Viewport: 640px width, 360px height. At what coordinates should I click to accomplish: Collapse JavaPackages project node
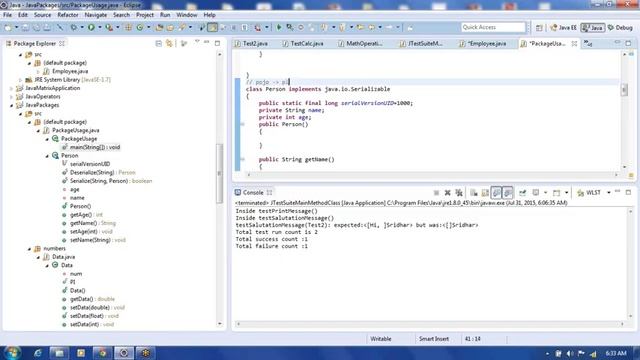(x=11, y=105)
